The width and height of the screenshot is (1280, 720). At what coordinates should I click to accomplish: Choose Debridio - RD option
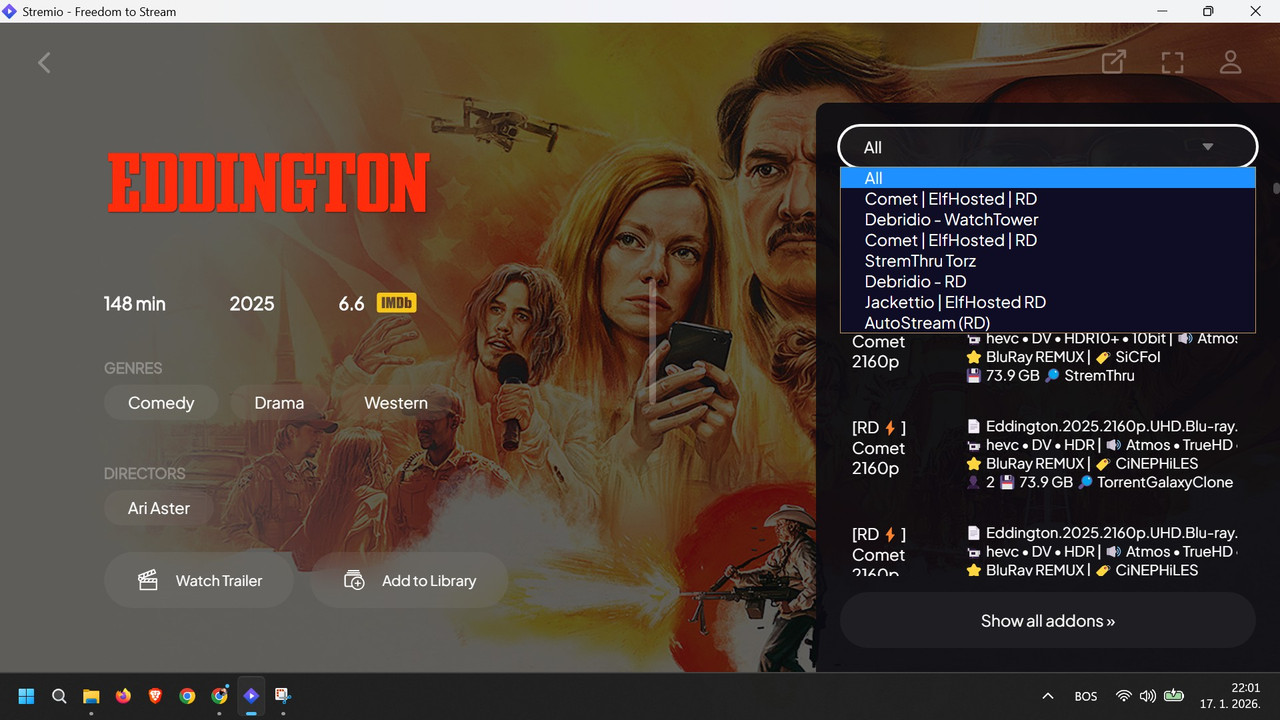click(x=1047, y=282)
